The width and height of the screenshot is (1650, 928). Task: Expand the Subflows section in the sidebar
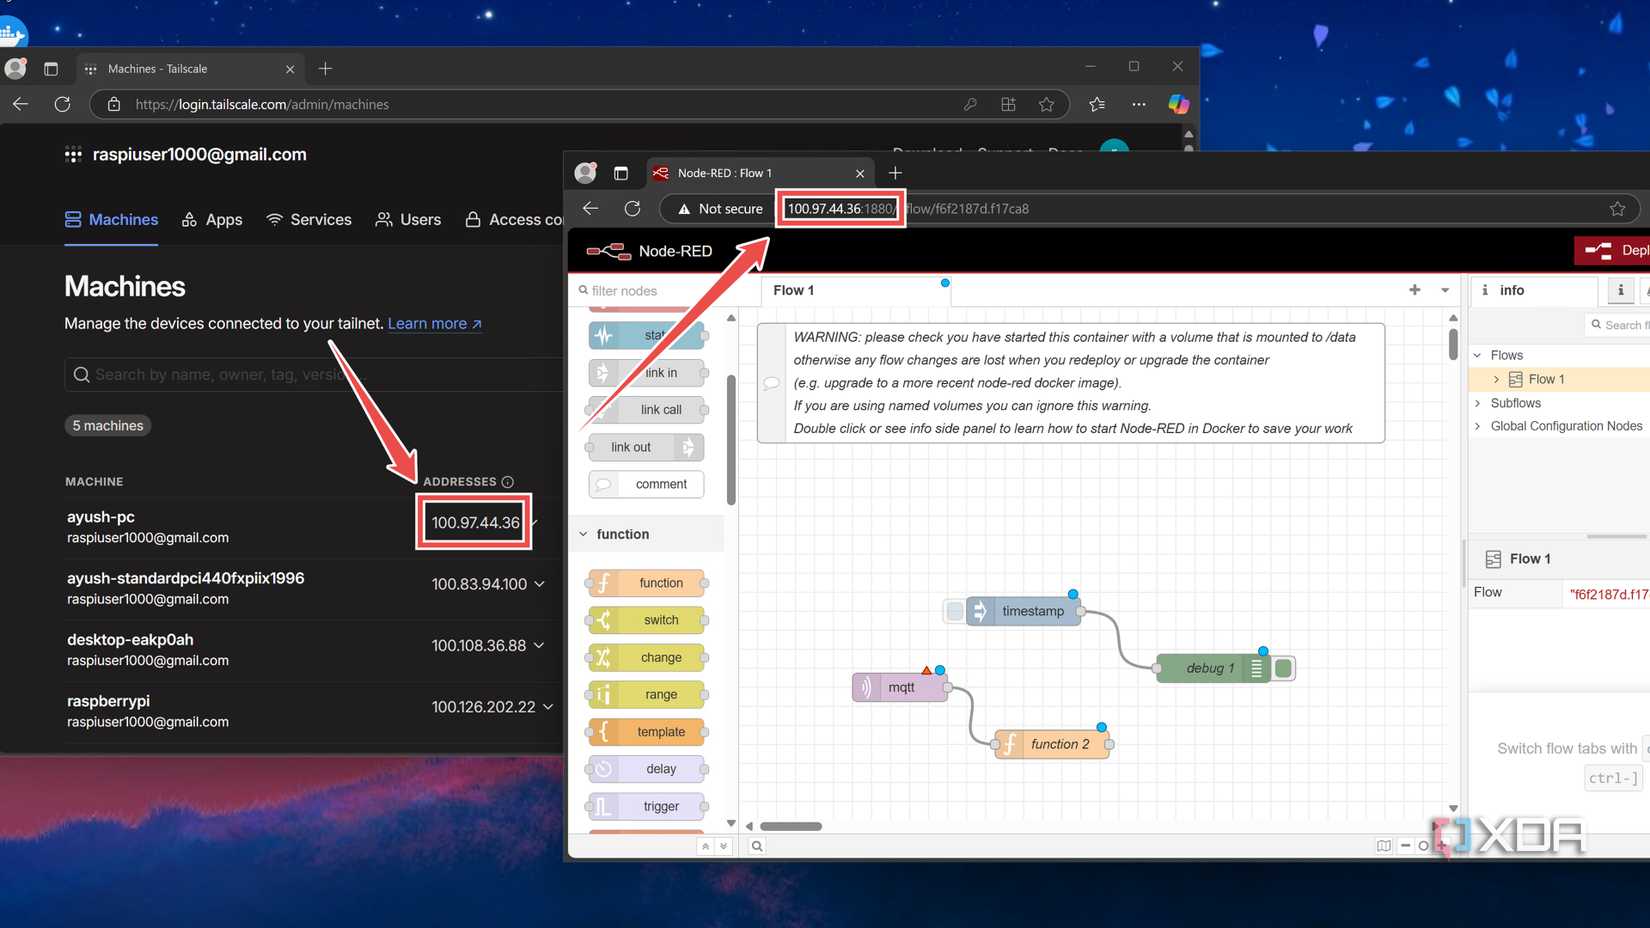pos(1478,403)
